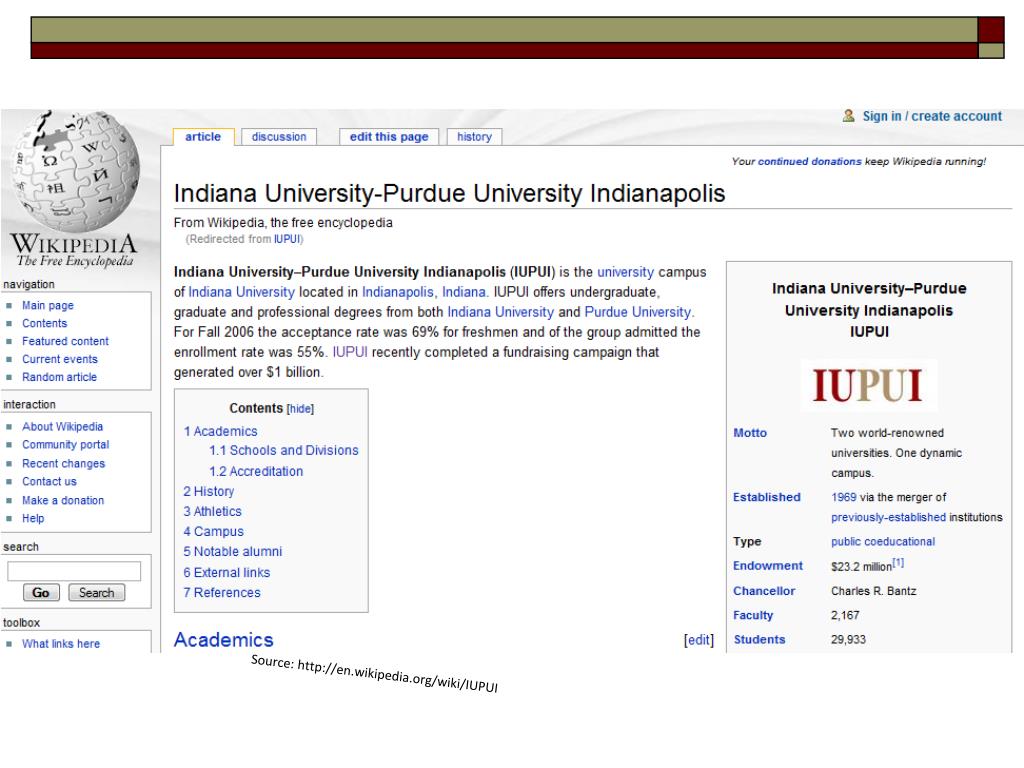Jump to 3 Athletics section
This screenshot has width=1024, height=768.
[212, 511]
